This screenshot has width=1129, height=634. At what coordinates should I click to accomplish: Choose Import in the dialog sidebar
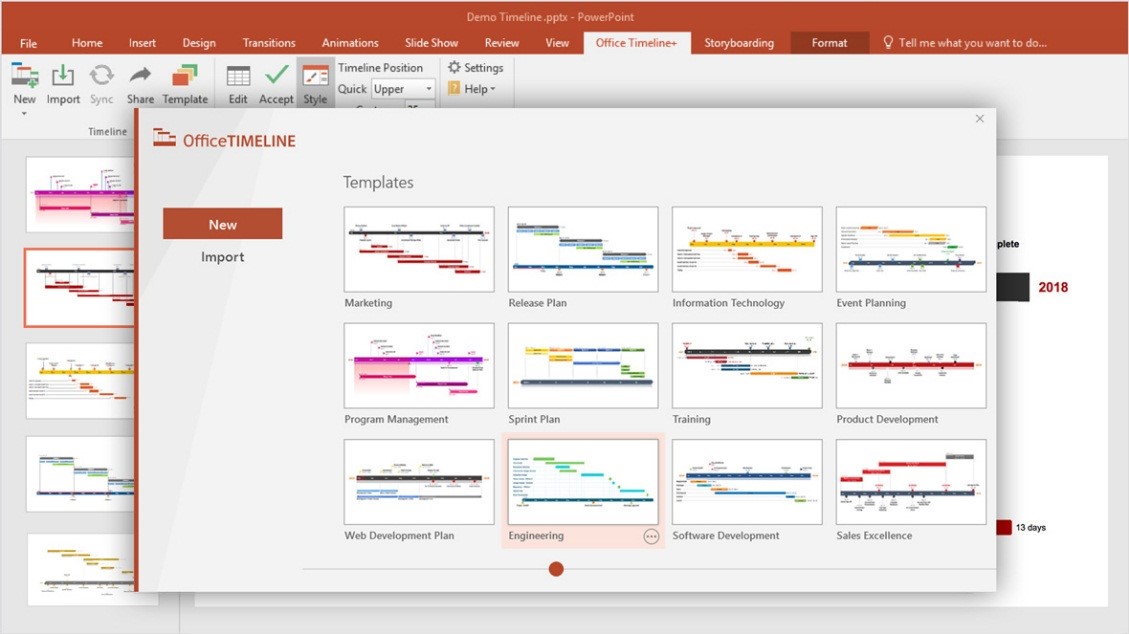222,257
